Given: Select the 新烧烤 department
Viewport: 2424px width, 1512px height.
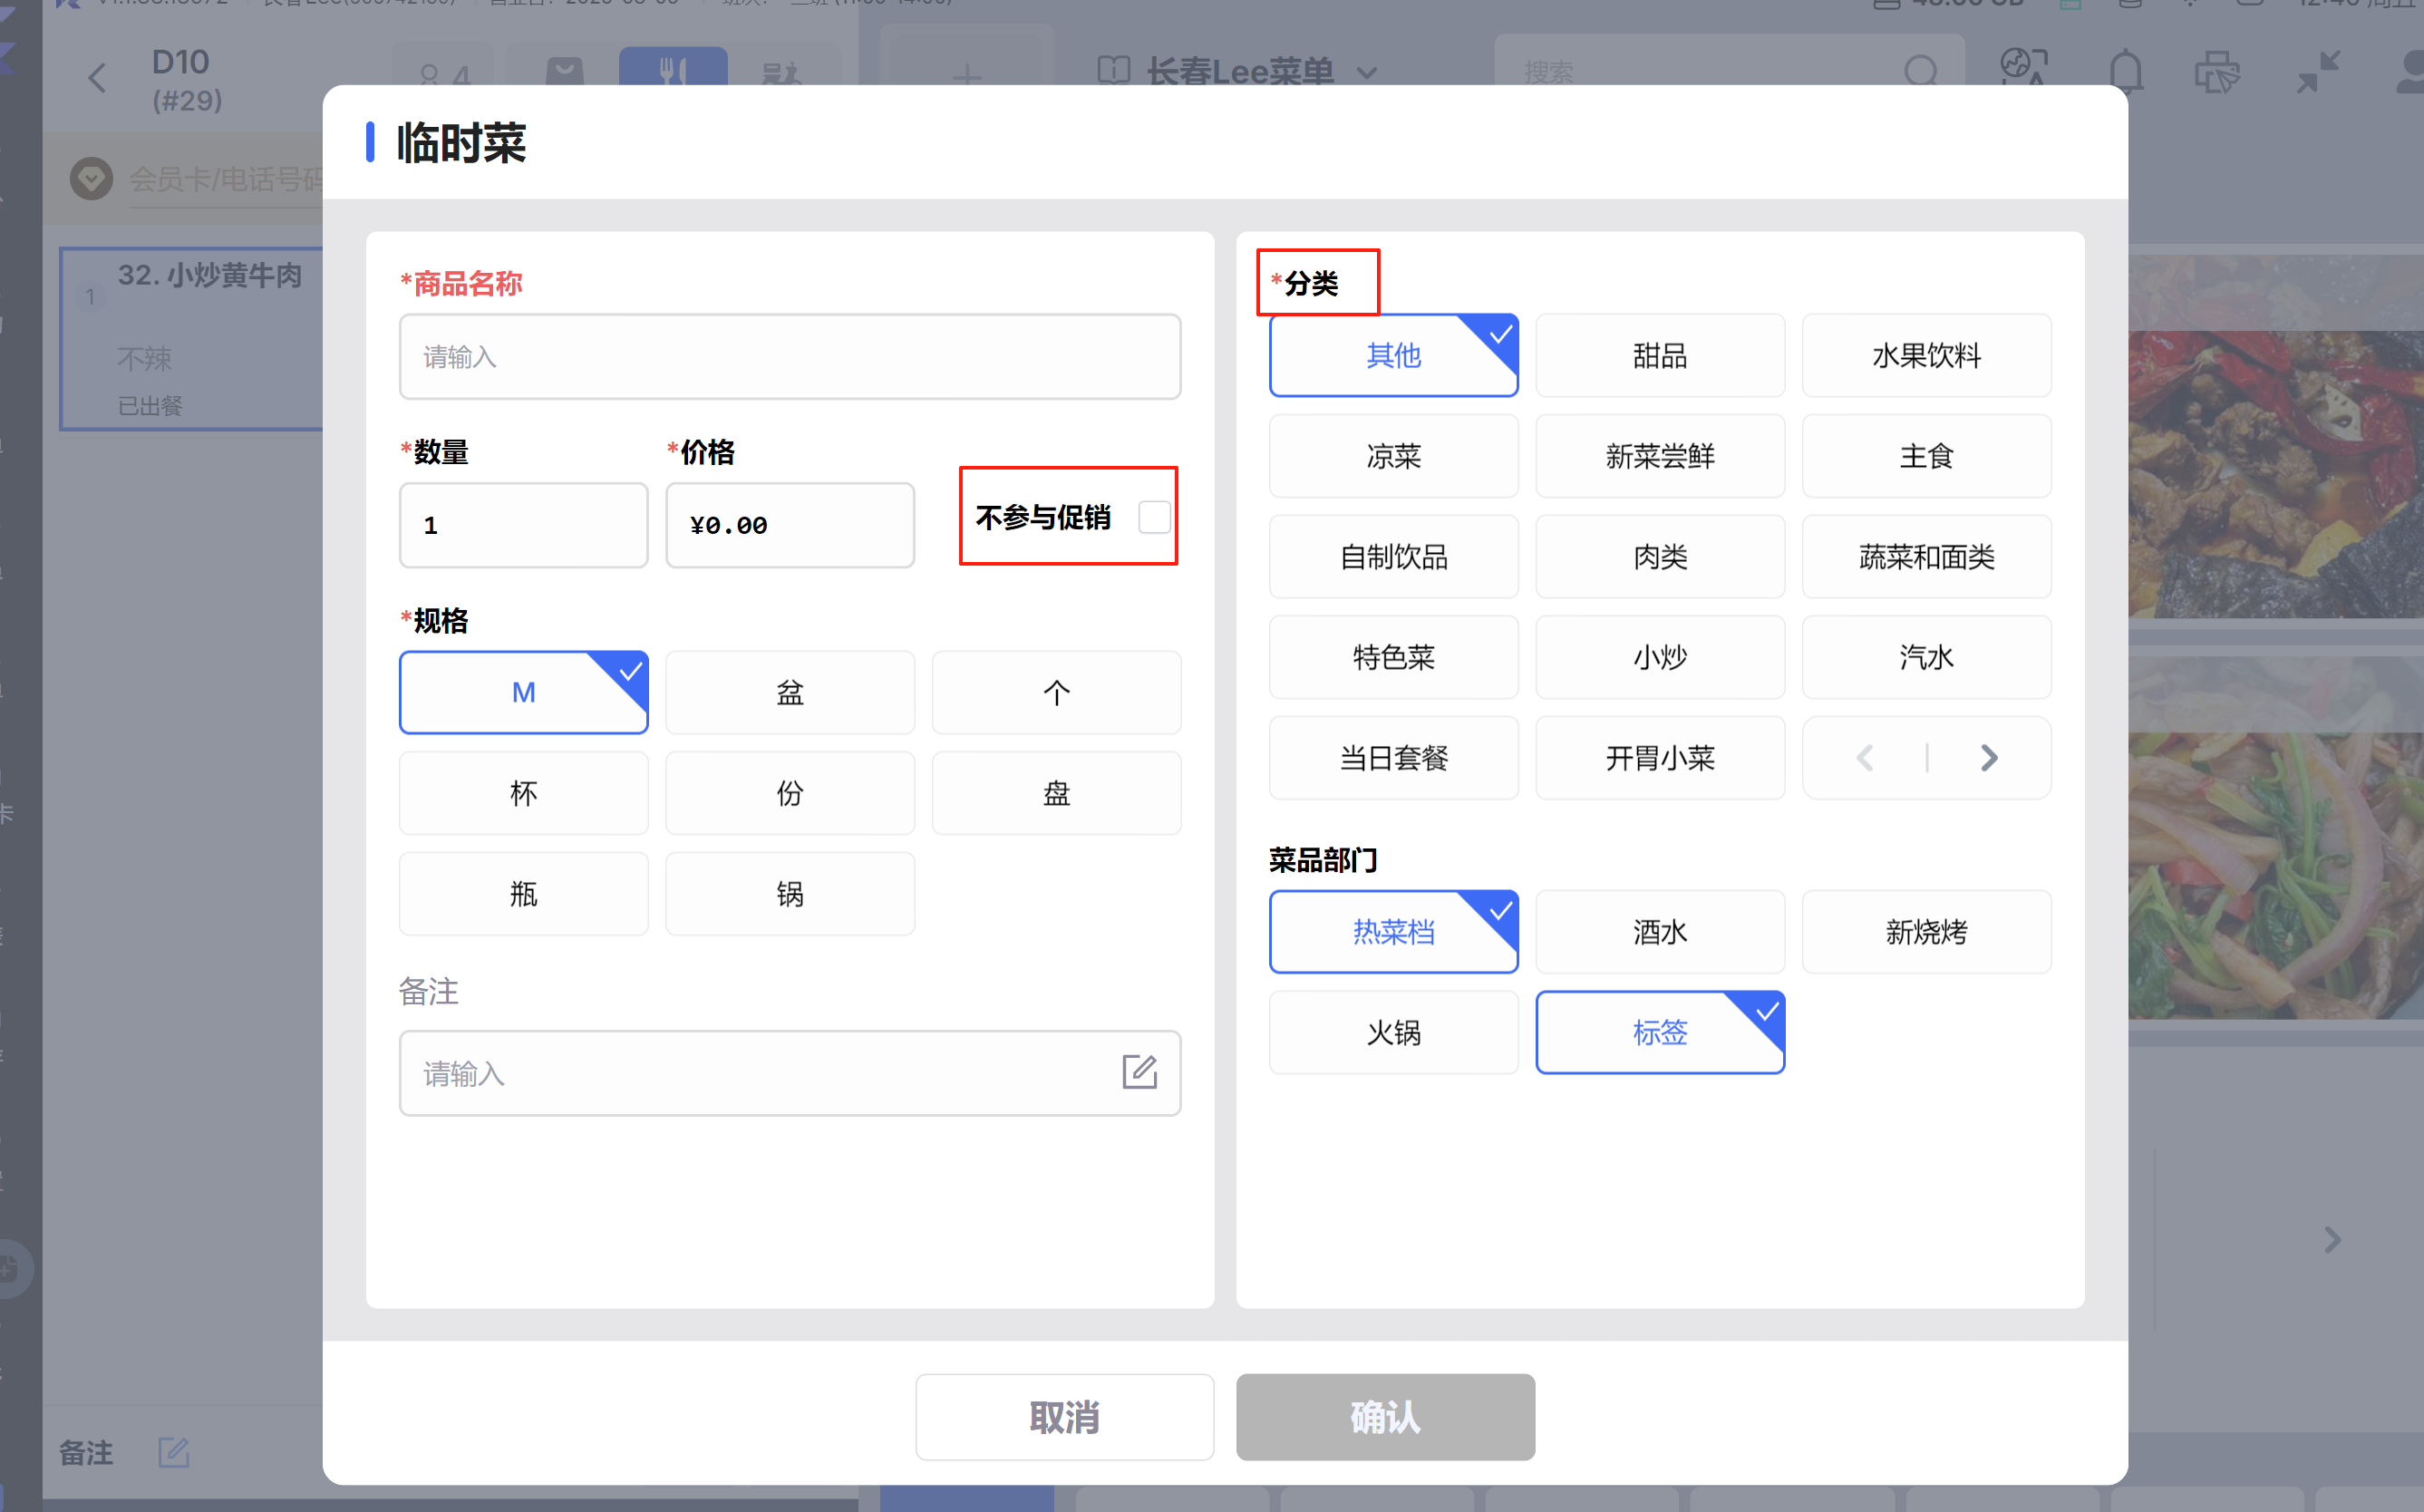Looking at the screenshot, I should pyautogui.click(x=1926, y=932).
